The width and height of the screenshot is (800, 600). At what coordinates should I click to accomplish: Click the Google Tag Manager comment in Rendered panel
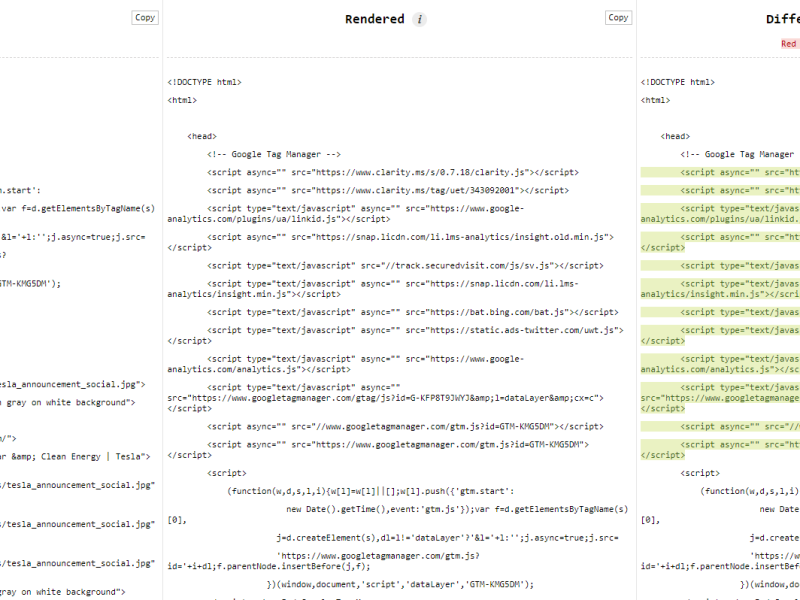(274, 154)
